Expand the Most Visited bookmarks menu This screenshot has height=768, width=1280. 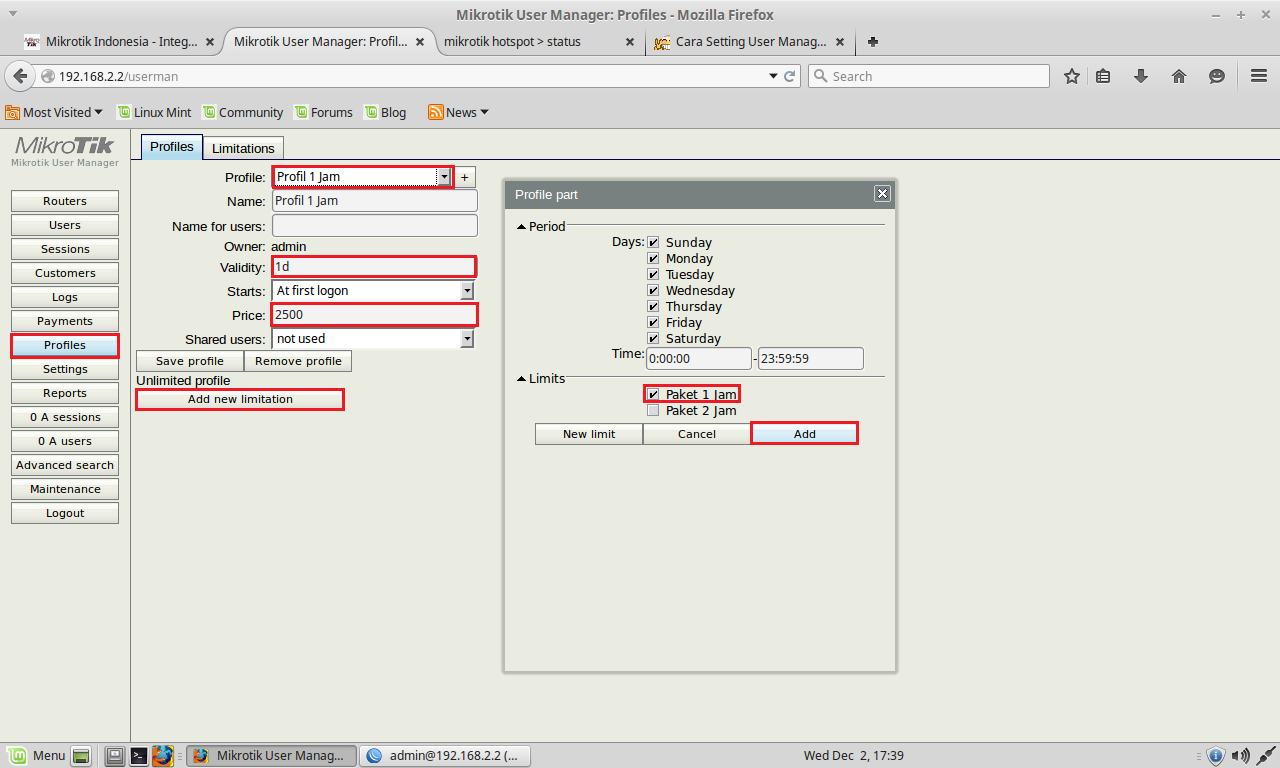coord(55,112)
